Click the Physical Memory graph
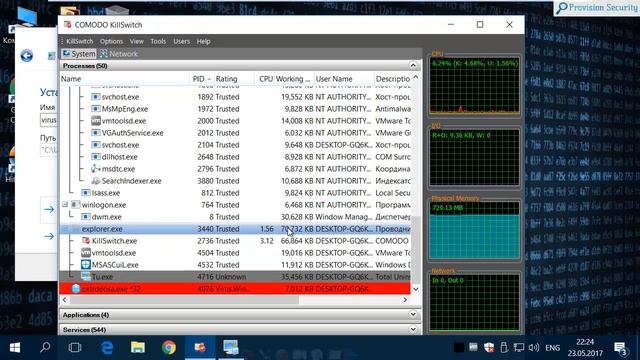The width and height of the screenshot is (640, 360). 474,230
